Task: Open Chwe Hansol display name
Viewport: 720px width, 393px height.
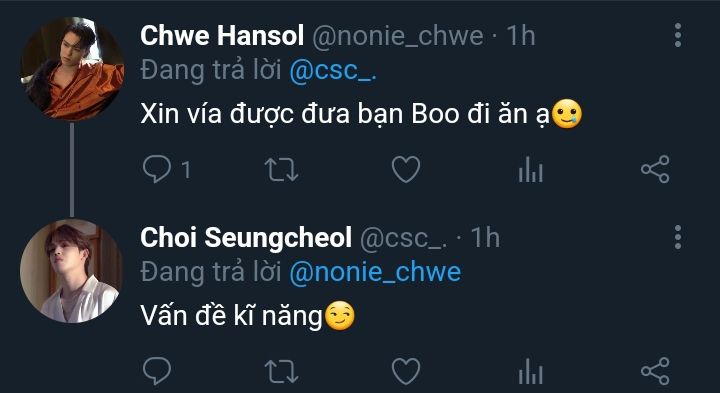Action: [222, 35]
